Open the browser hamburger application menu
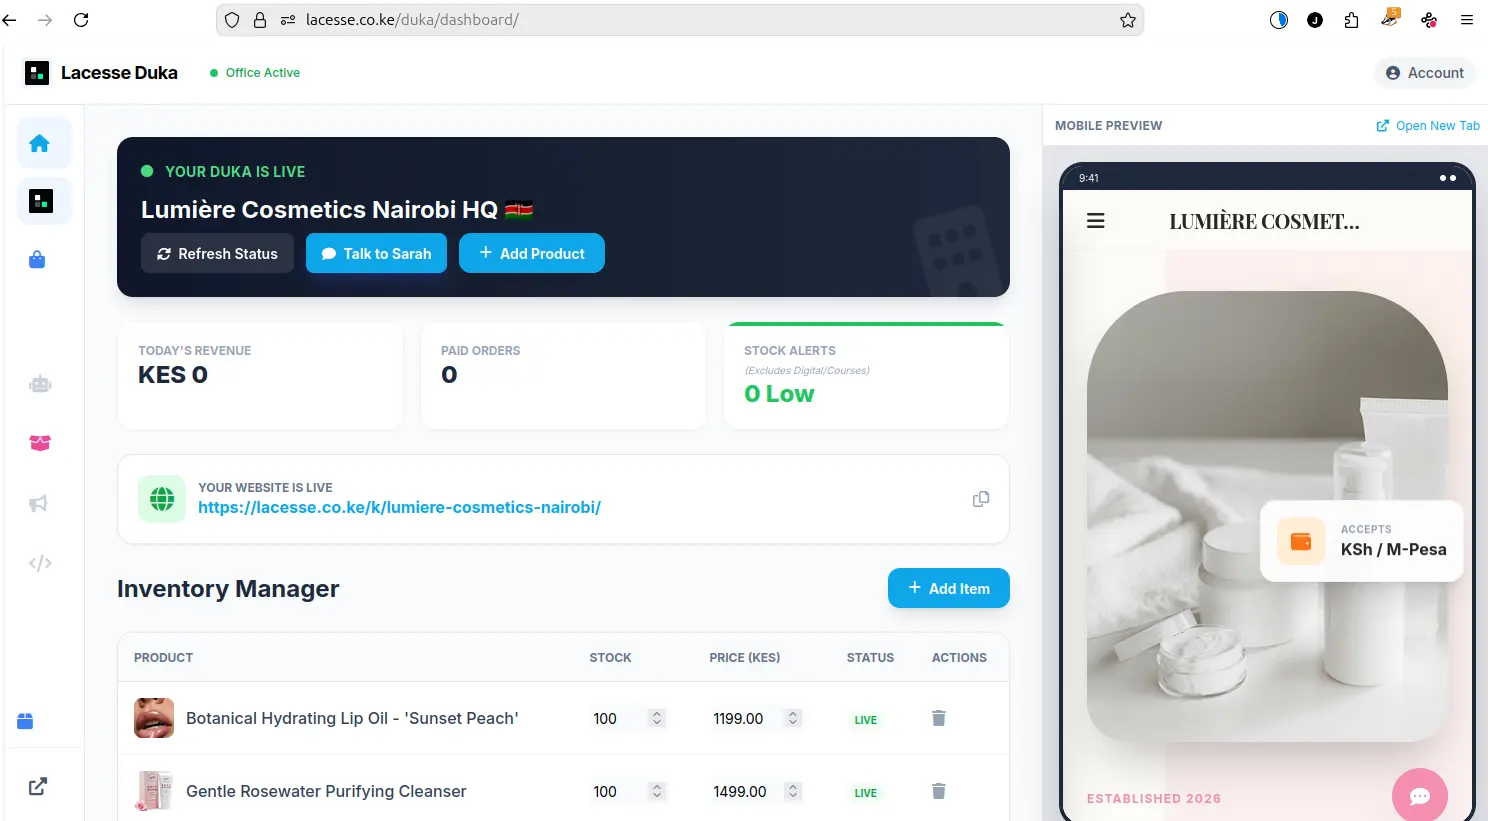1488x821 pixels. coord(1467,20)
